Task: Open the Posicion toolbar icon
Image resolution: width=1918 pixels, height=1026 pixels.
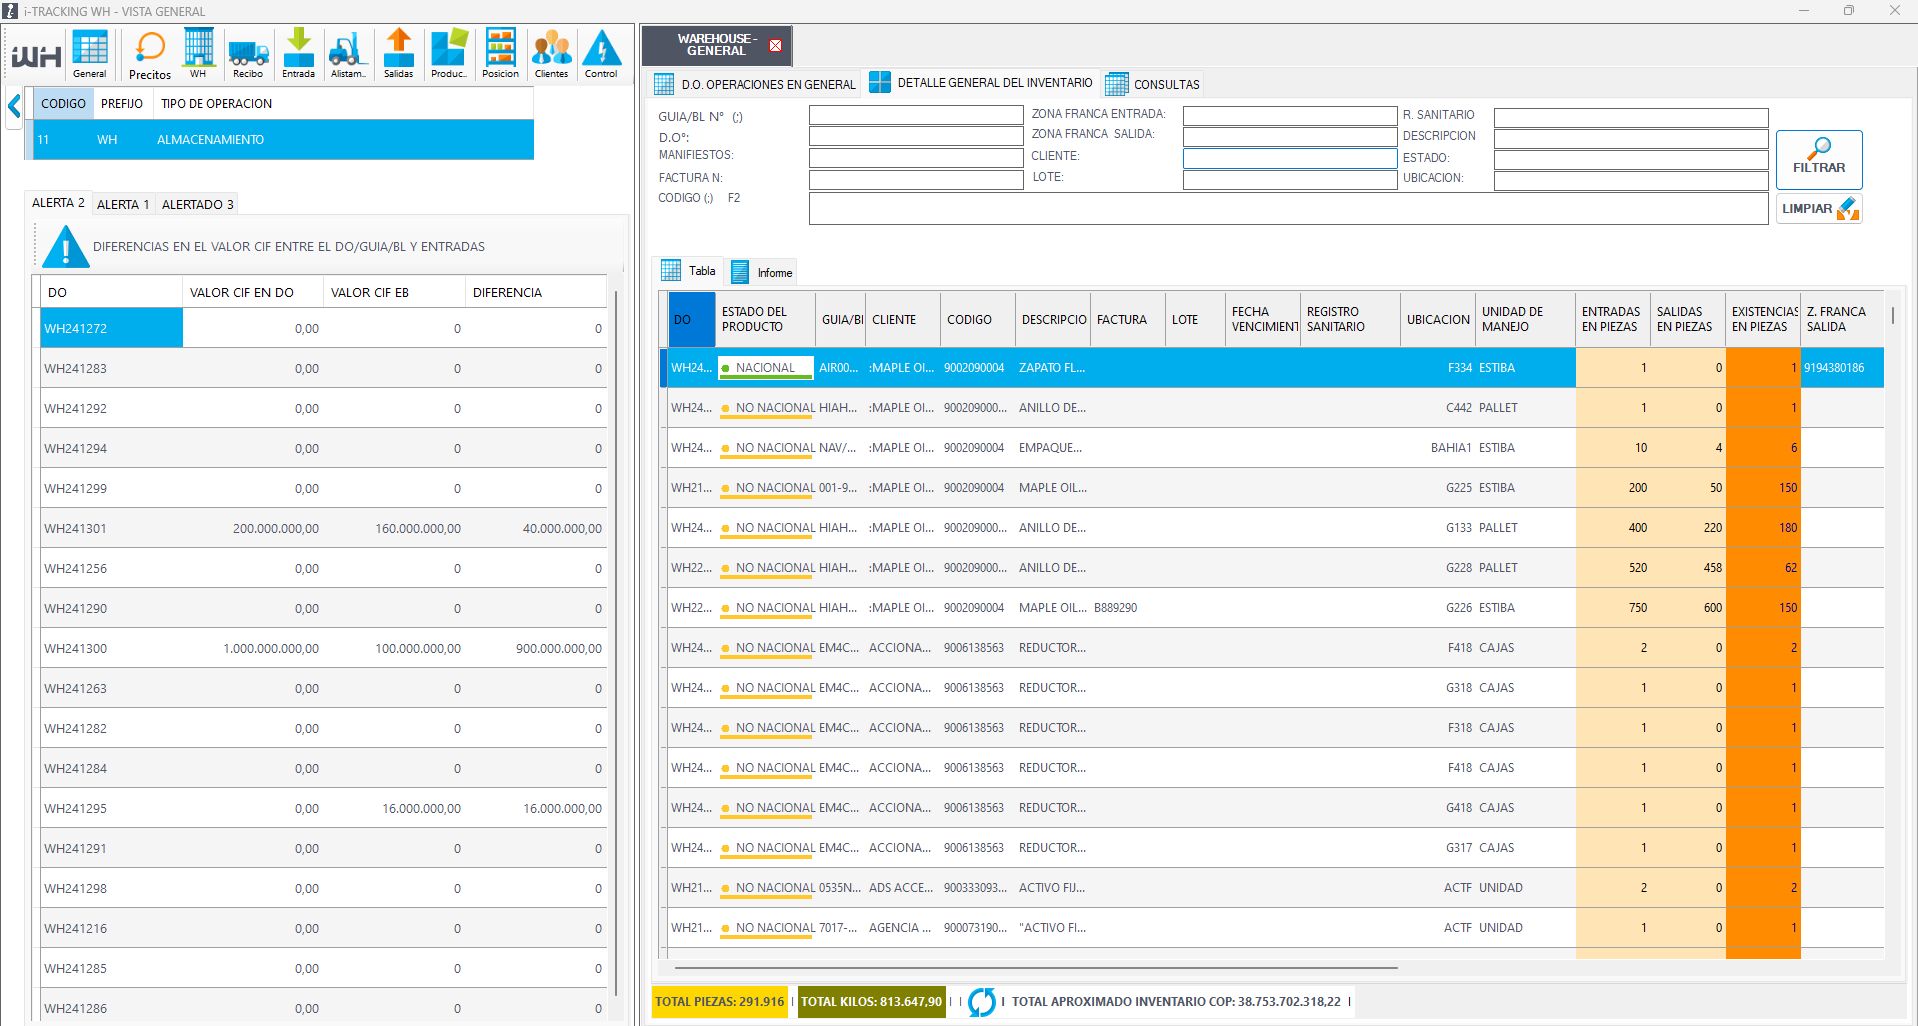Action: (x=500, y=53)
